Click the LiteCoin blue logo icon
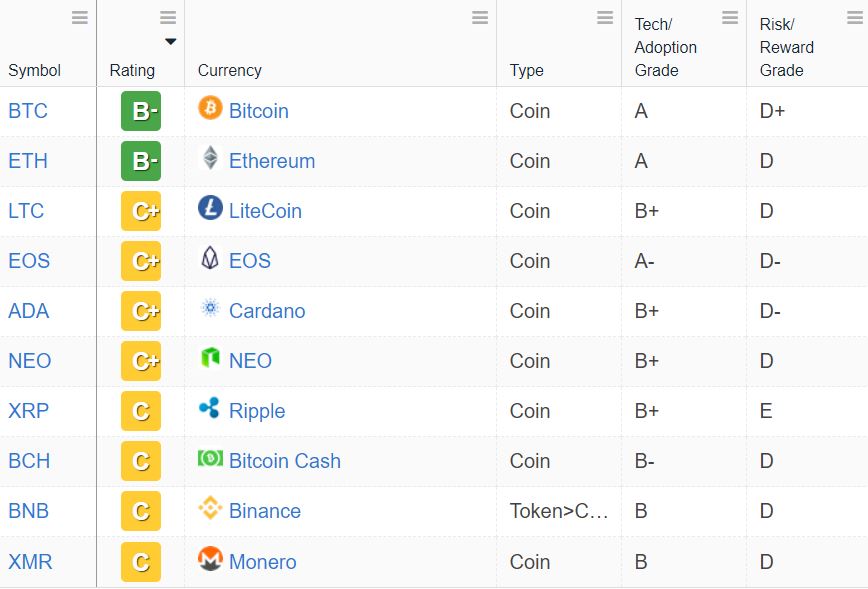This screenshot has height=589, width=868. click(x=210, y=208)
